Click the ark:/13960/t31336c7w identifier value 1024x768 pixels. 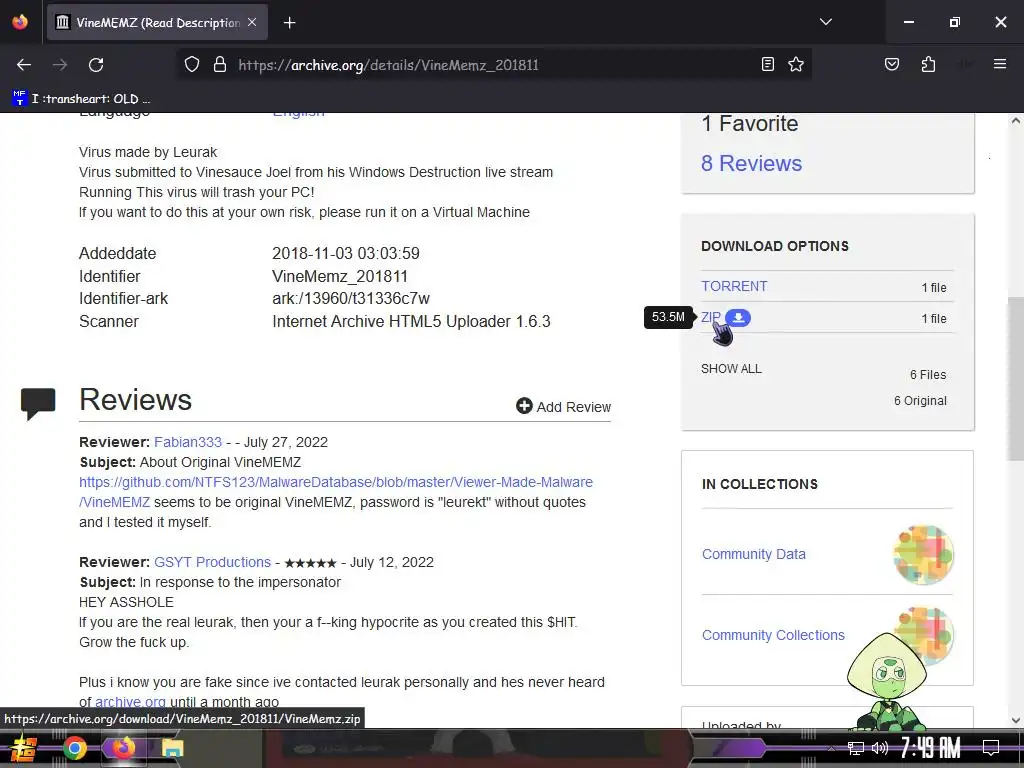[351, 298]
